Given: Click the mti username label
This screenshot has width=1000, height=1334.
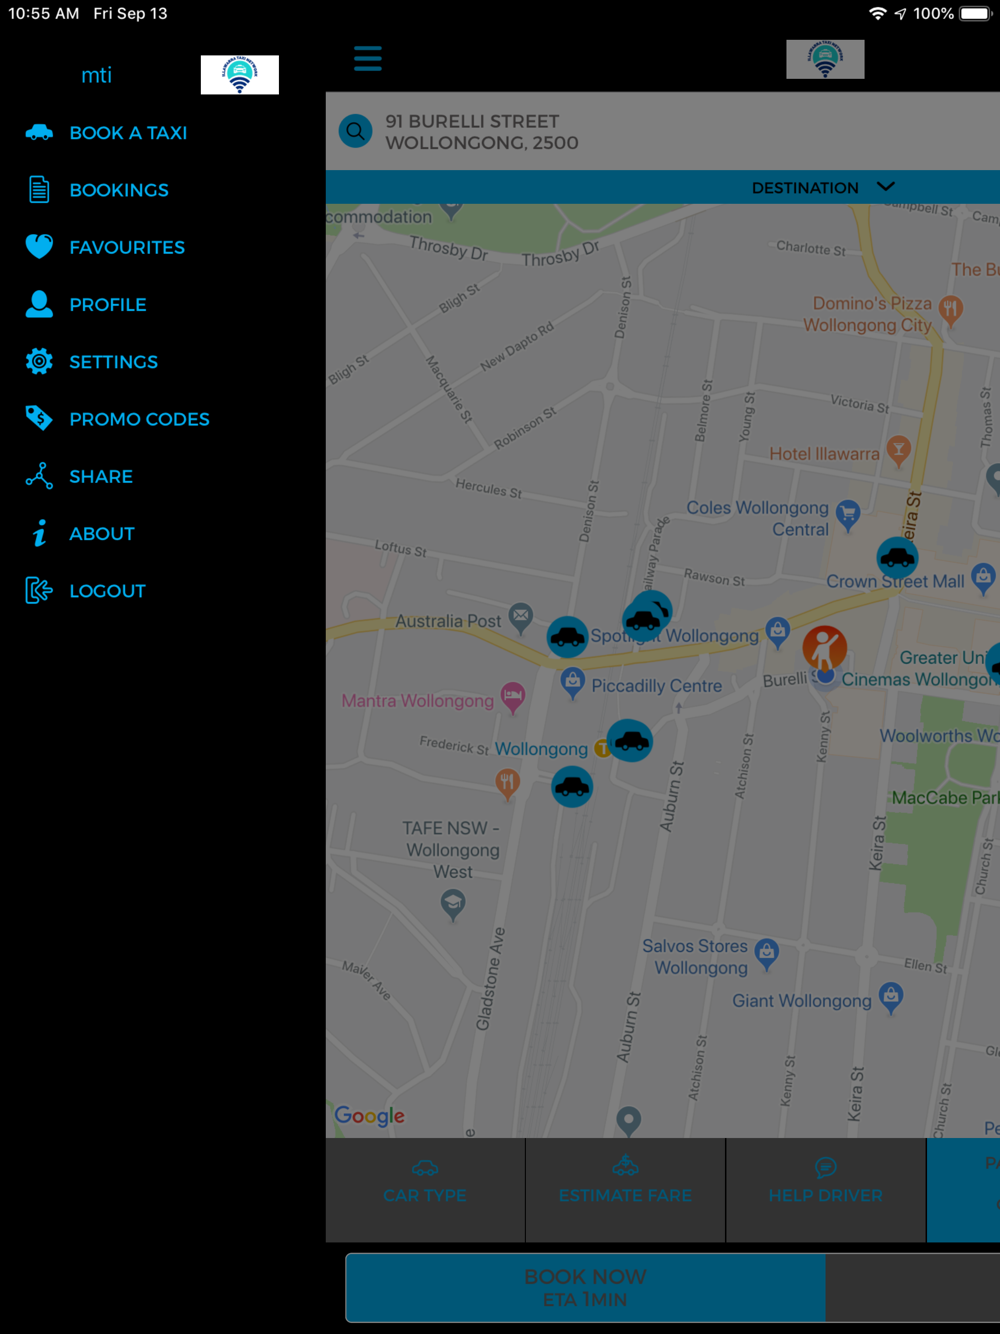Looking at the screenshot, I should point(96,75).
